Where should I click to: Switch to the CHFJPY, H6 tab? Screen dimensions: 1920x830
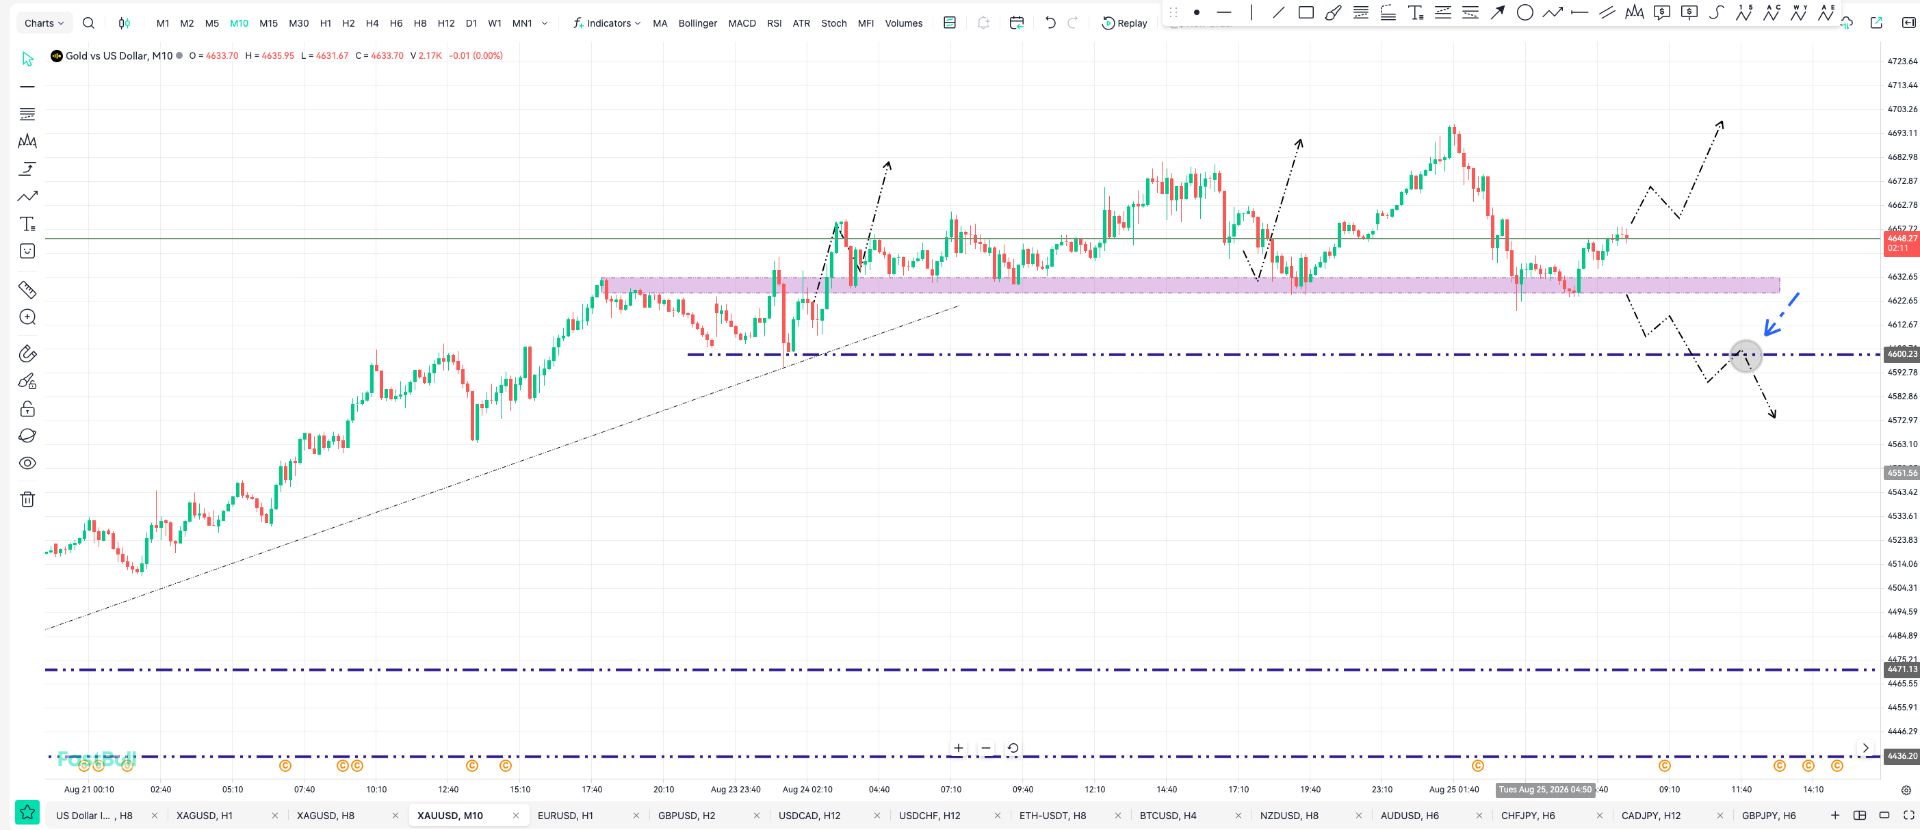tap(1528, 816)
